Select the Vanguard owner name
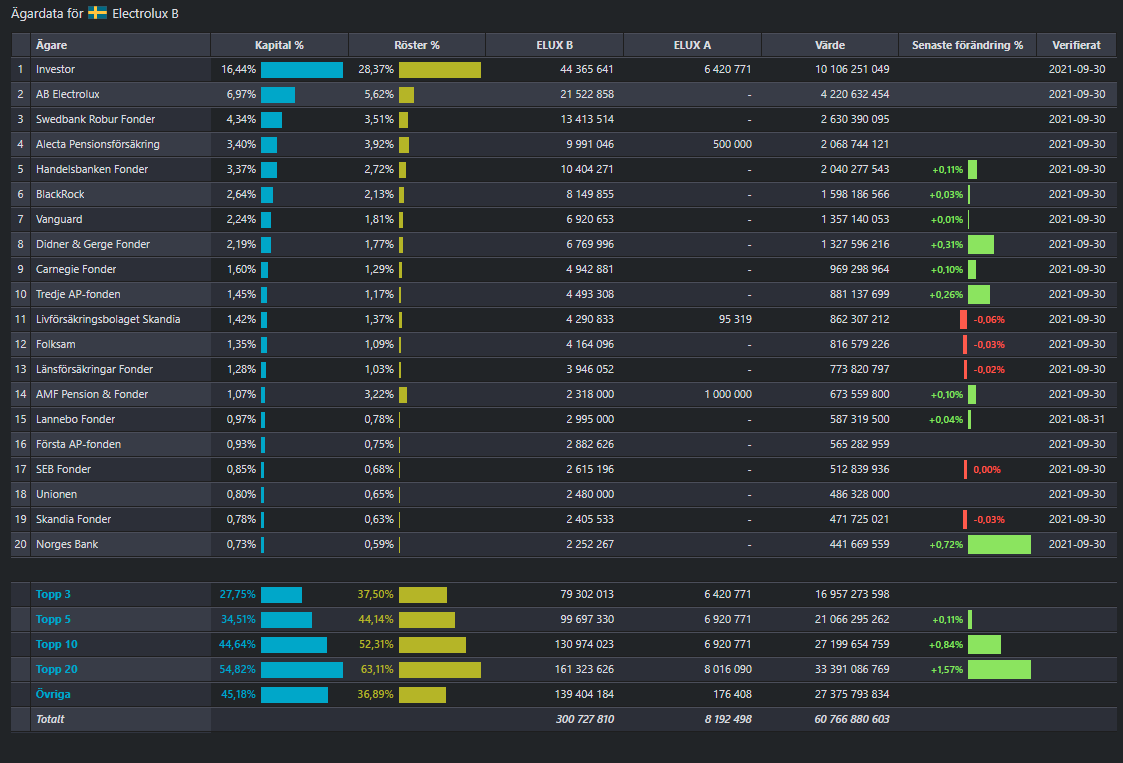This screenshot has width=1123, height=763. pos(59,219)
